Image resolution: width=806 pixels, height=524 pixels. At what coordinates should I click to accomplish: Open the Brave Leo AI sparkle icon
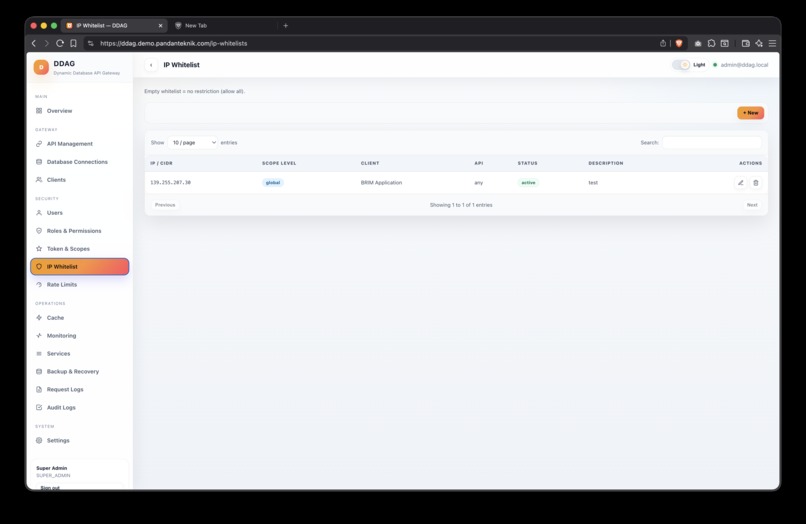click(x=759, y=43)
